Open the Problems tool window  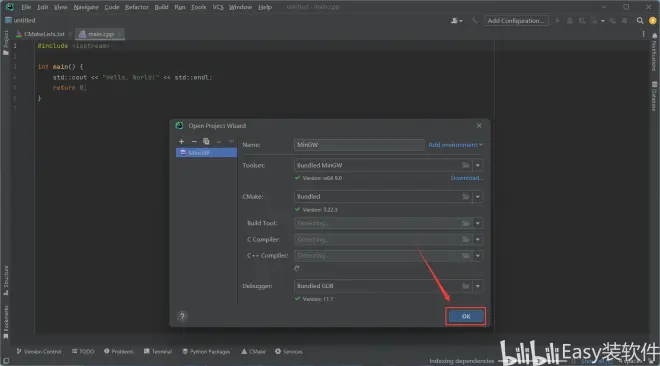click(119, 352)
